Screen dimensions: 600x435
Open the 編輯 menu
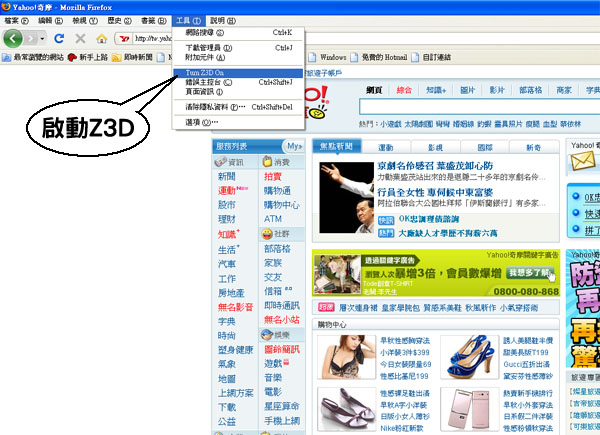(50, 21)
